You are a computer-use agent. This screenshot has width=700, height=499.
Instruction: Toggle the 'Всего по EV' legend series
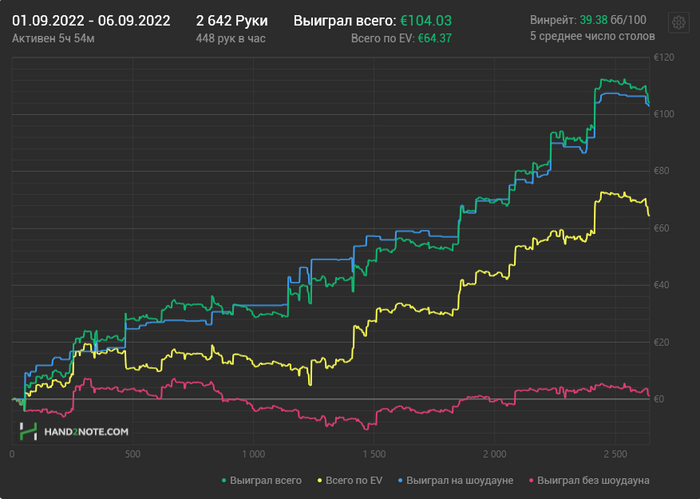pyautogui.click(x=350, y=481)
